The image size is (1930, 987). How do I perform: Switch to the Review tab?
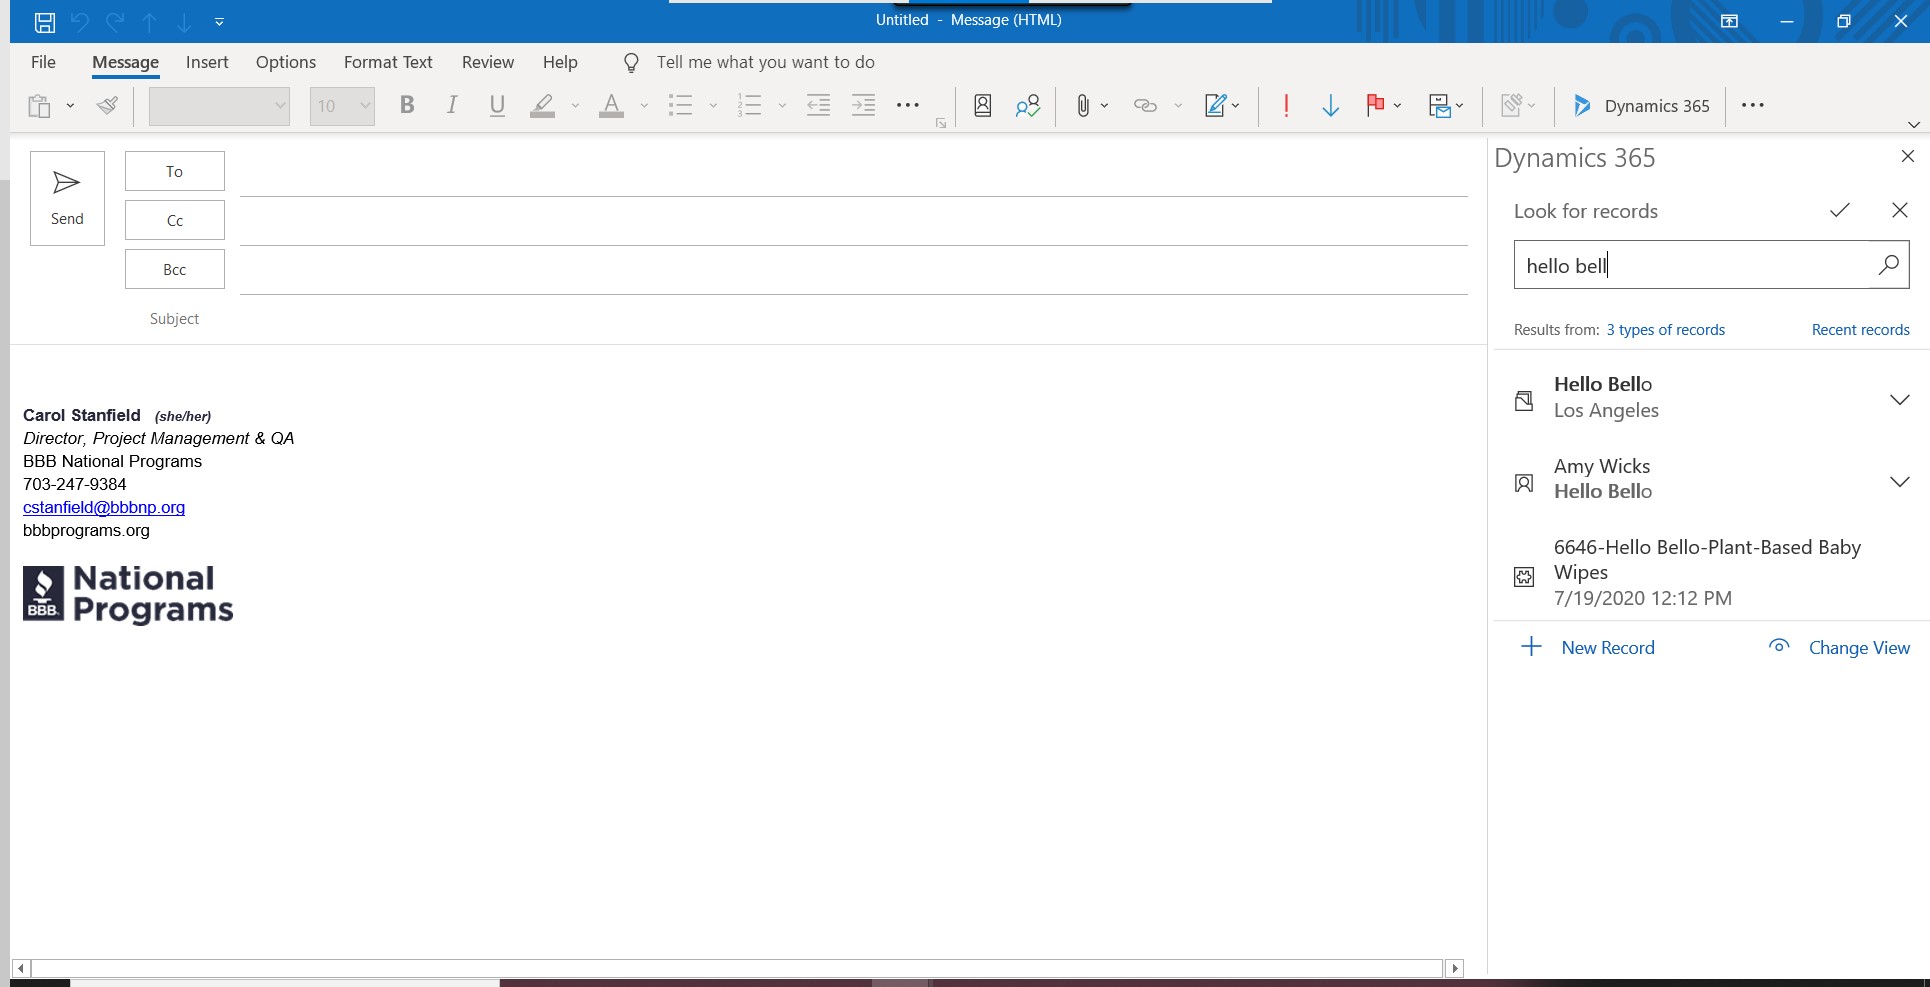pos(488,62)
